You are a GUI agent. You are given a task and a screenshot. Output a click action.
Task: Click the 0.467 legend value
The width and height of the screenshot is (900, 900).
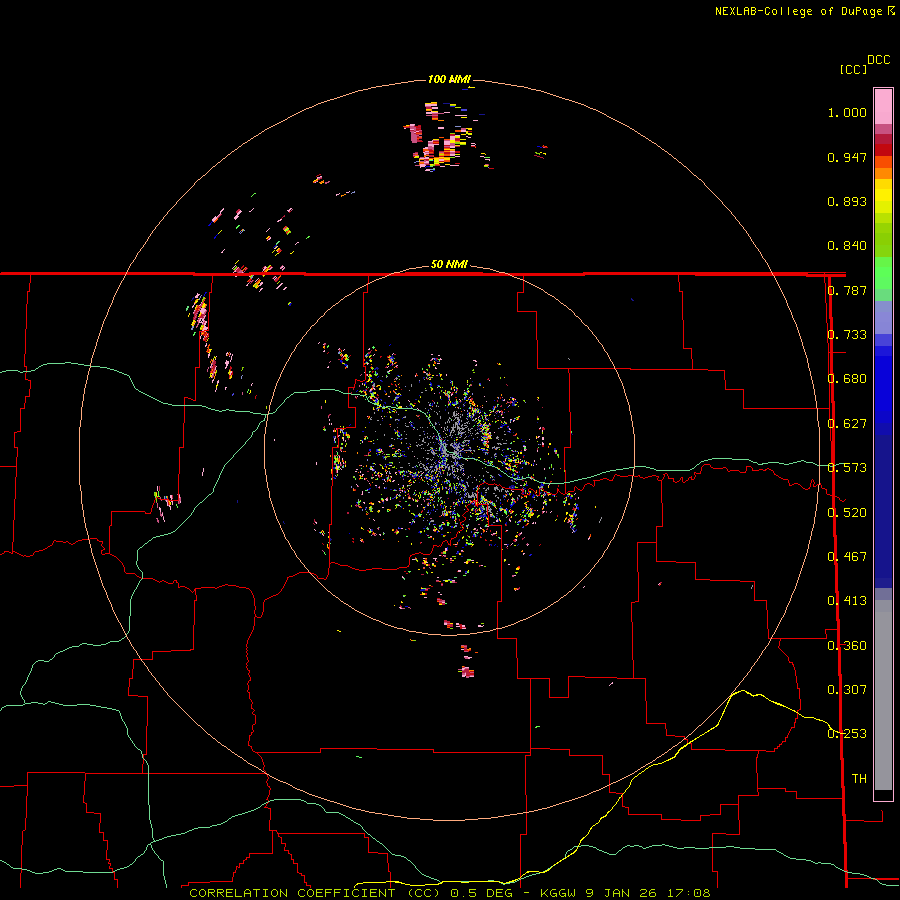click(847, 557)
